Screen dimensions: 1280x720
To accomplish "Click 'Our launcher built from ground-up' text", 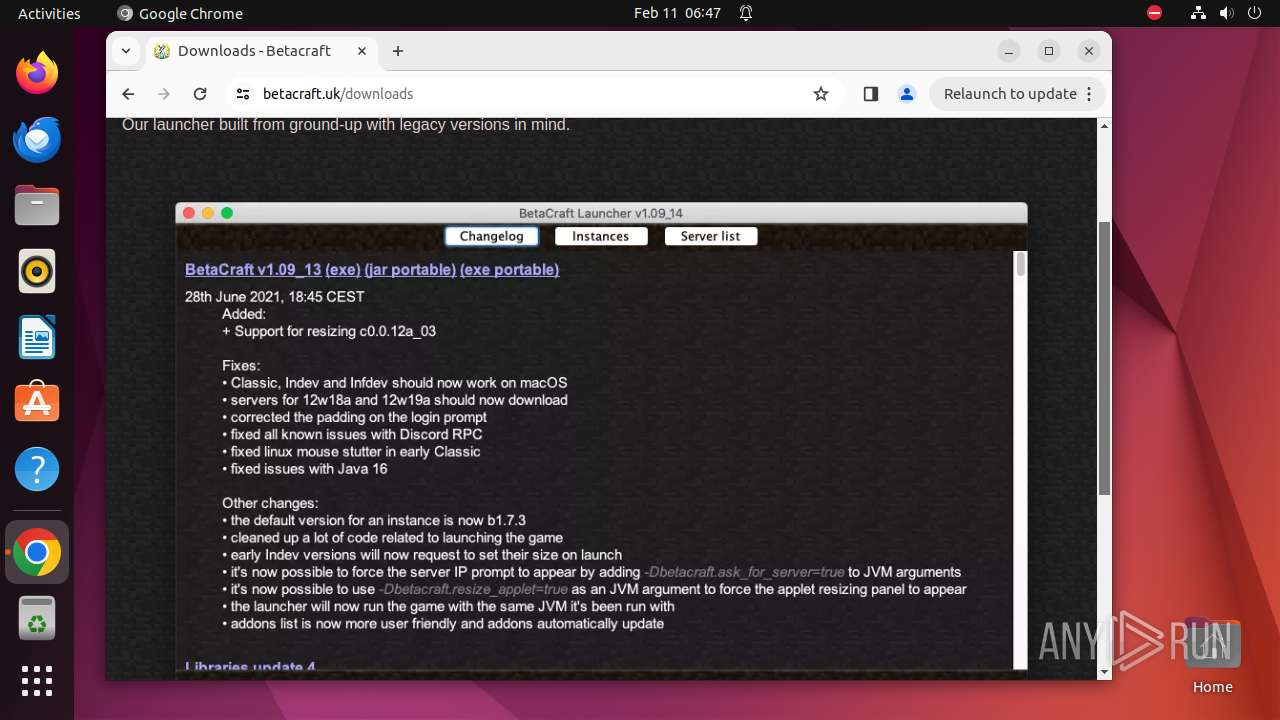I will [346, 125].
